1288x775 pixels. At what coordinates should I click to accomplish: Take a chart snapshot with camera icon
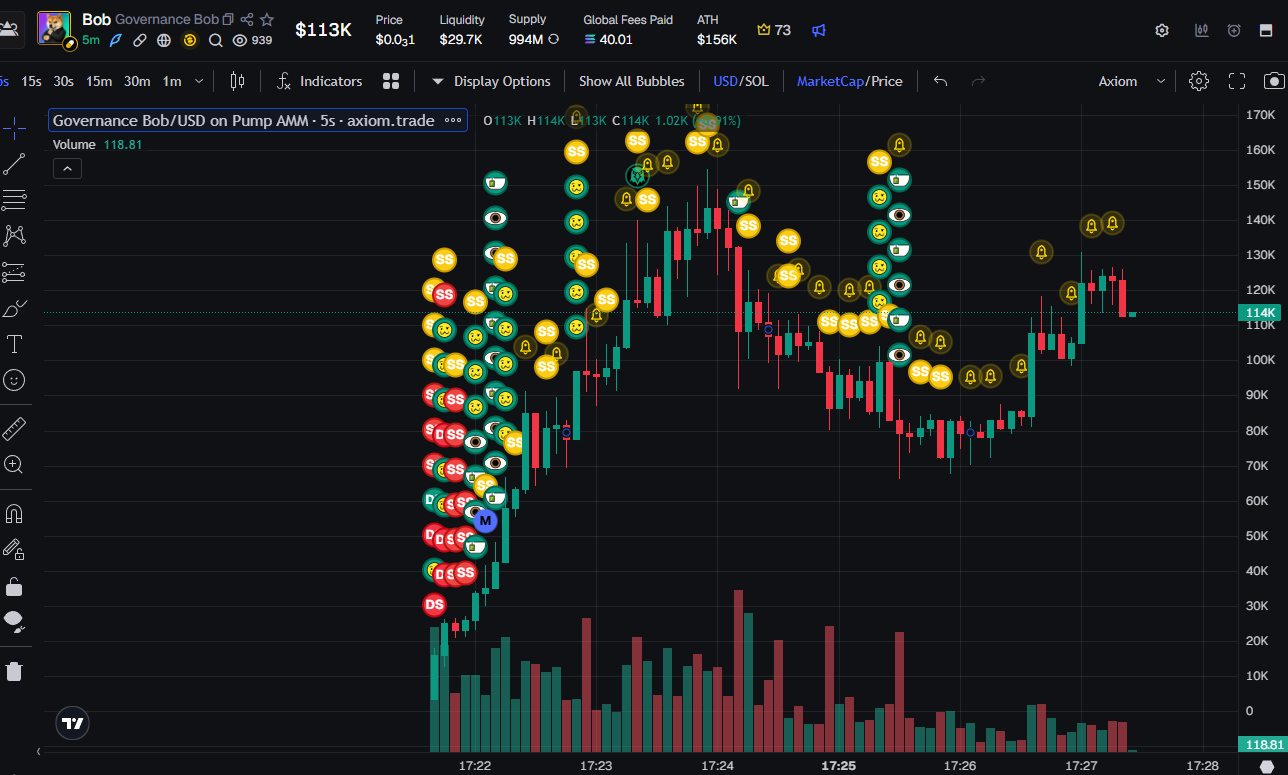pos(1273,81)
